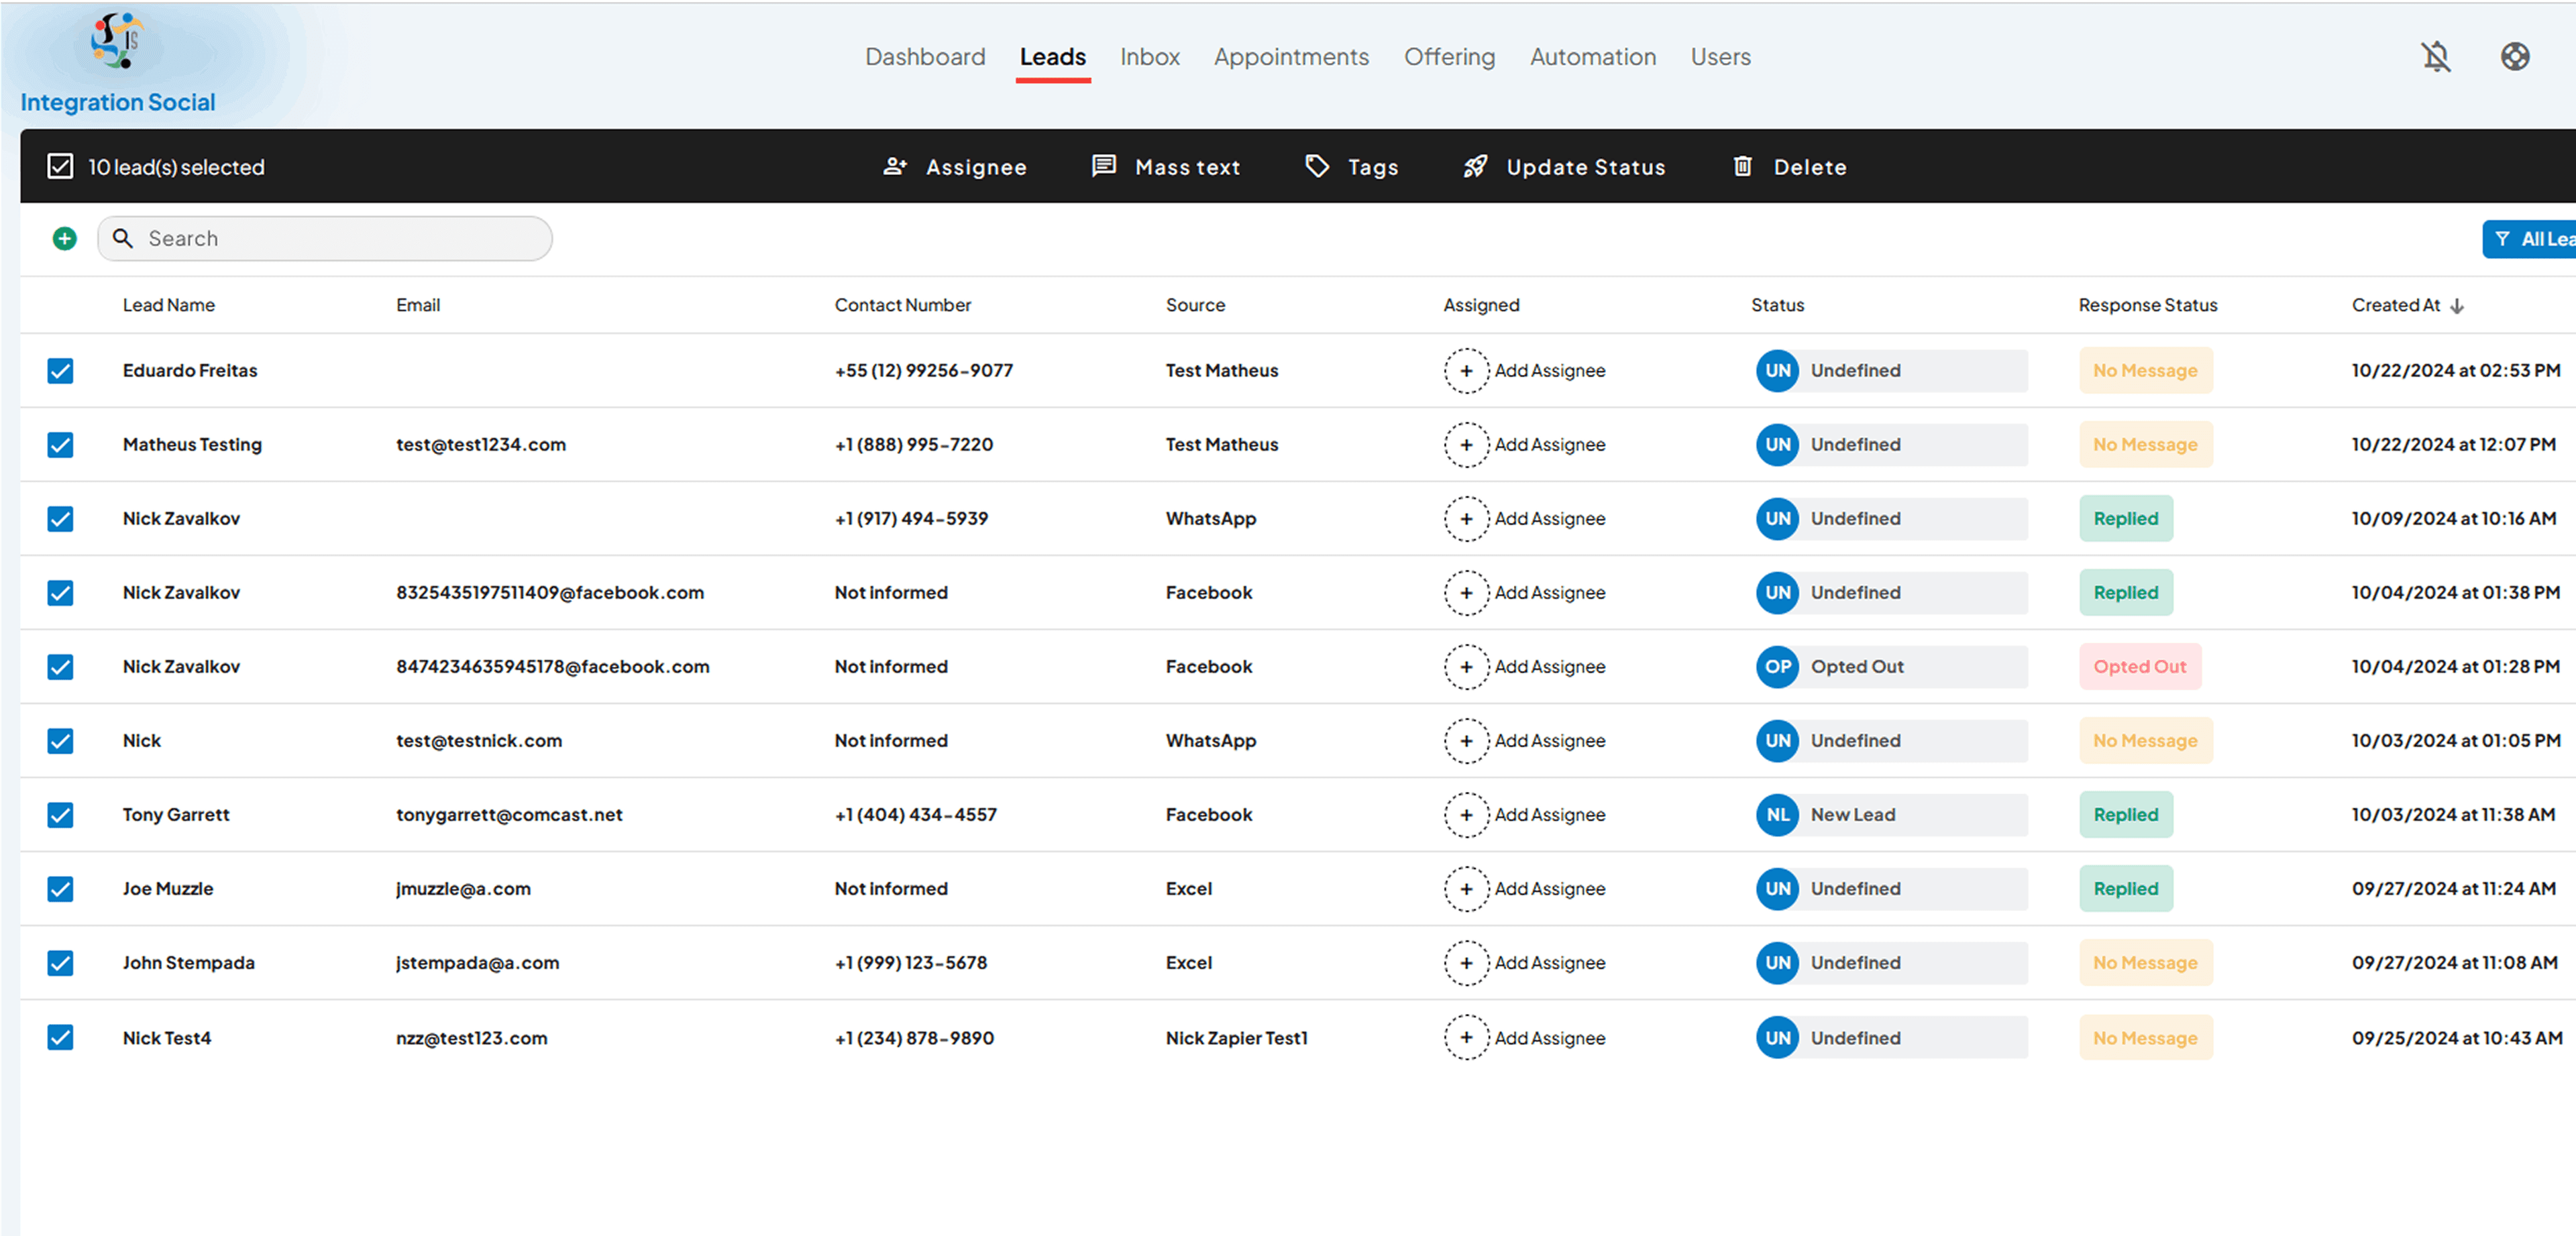Open the help lifebuoy icon
The width and height of the screenshot is (2576, 1236).
point(2515,57)
